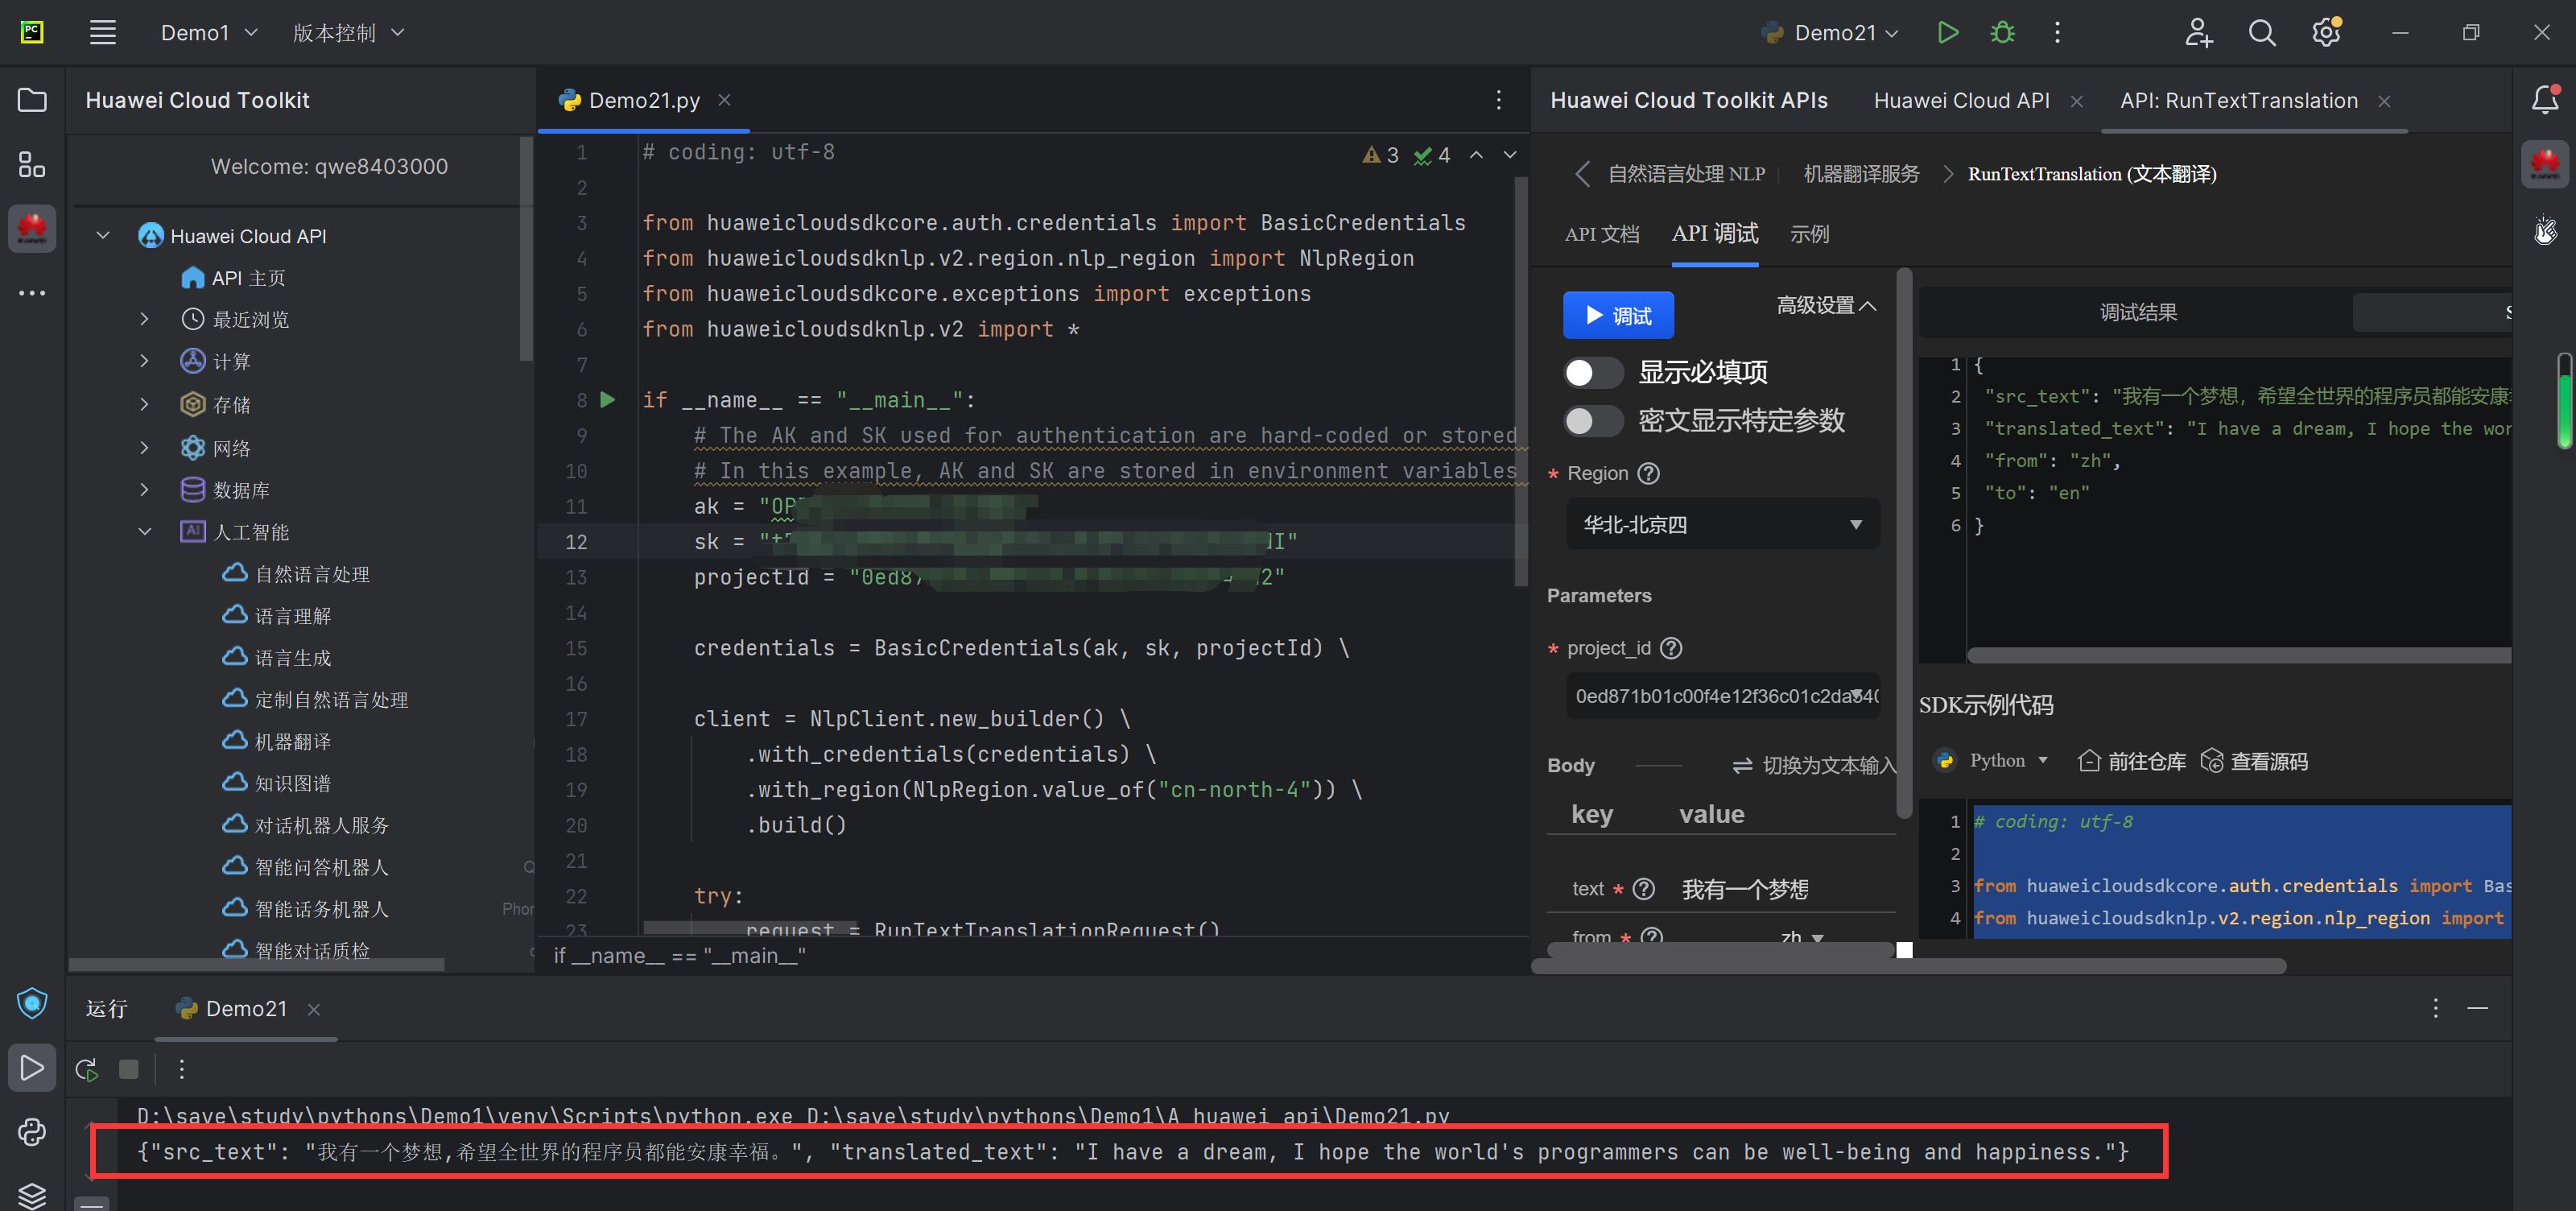Click API panel bottom horizontal scrollbar
Viewport: 2576px width, 1211px height.
1909,966
